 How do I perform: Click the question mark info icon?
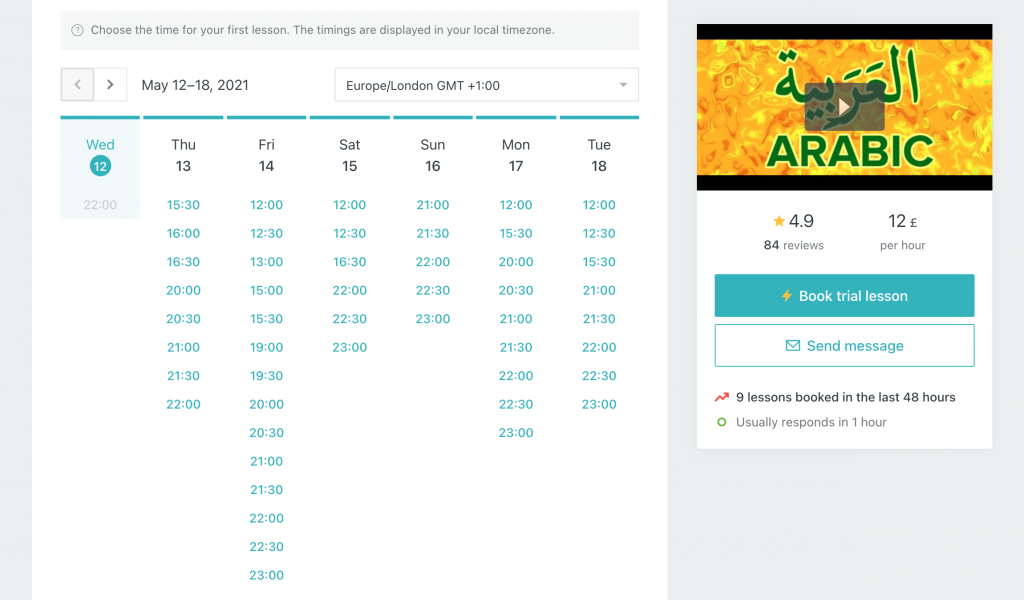(77, 30)
